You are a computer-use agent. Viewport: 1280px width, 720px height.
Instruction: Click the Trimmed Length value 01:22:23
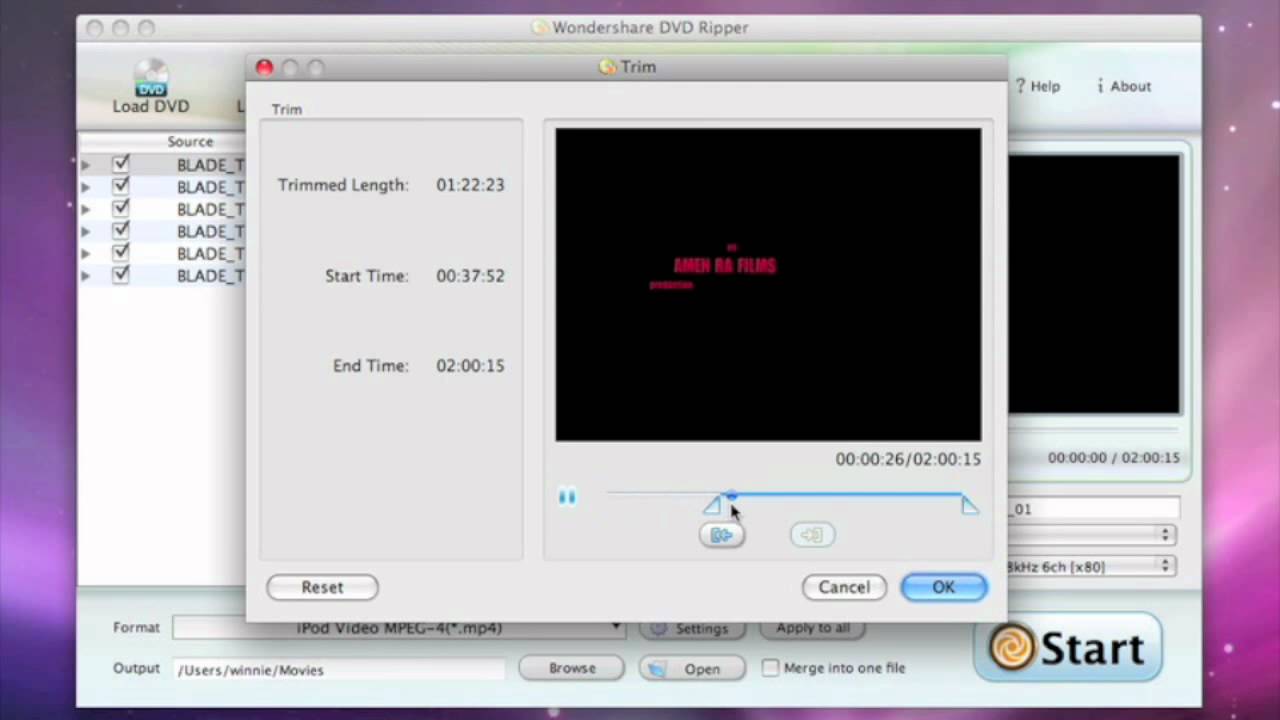coord(470,185)
